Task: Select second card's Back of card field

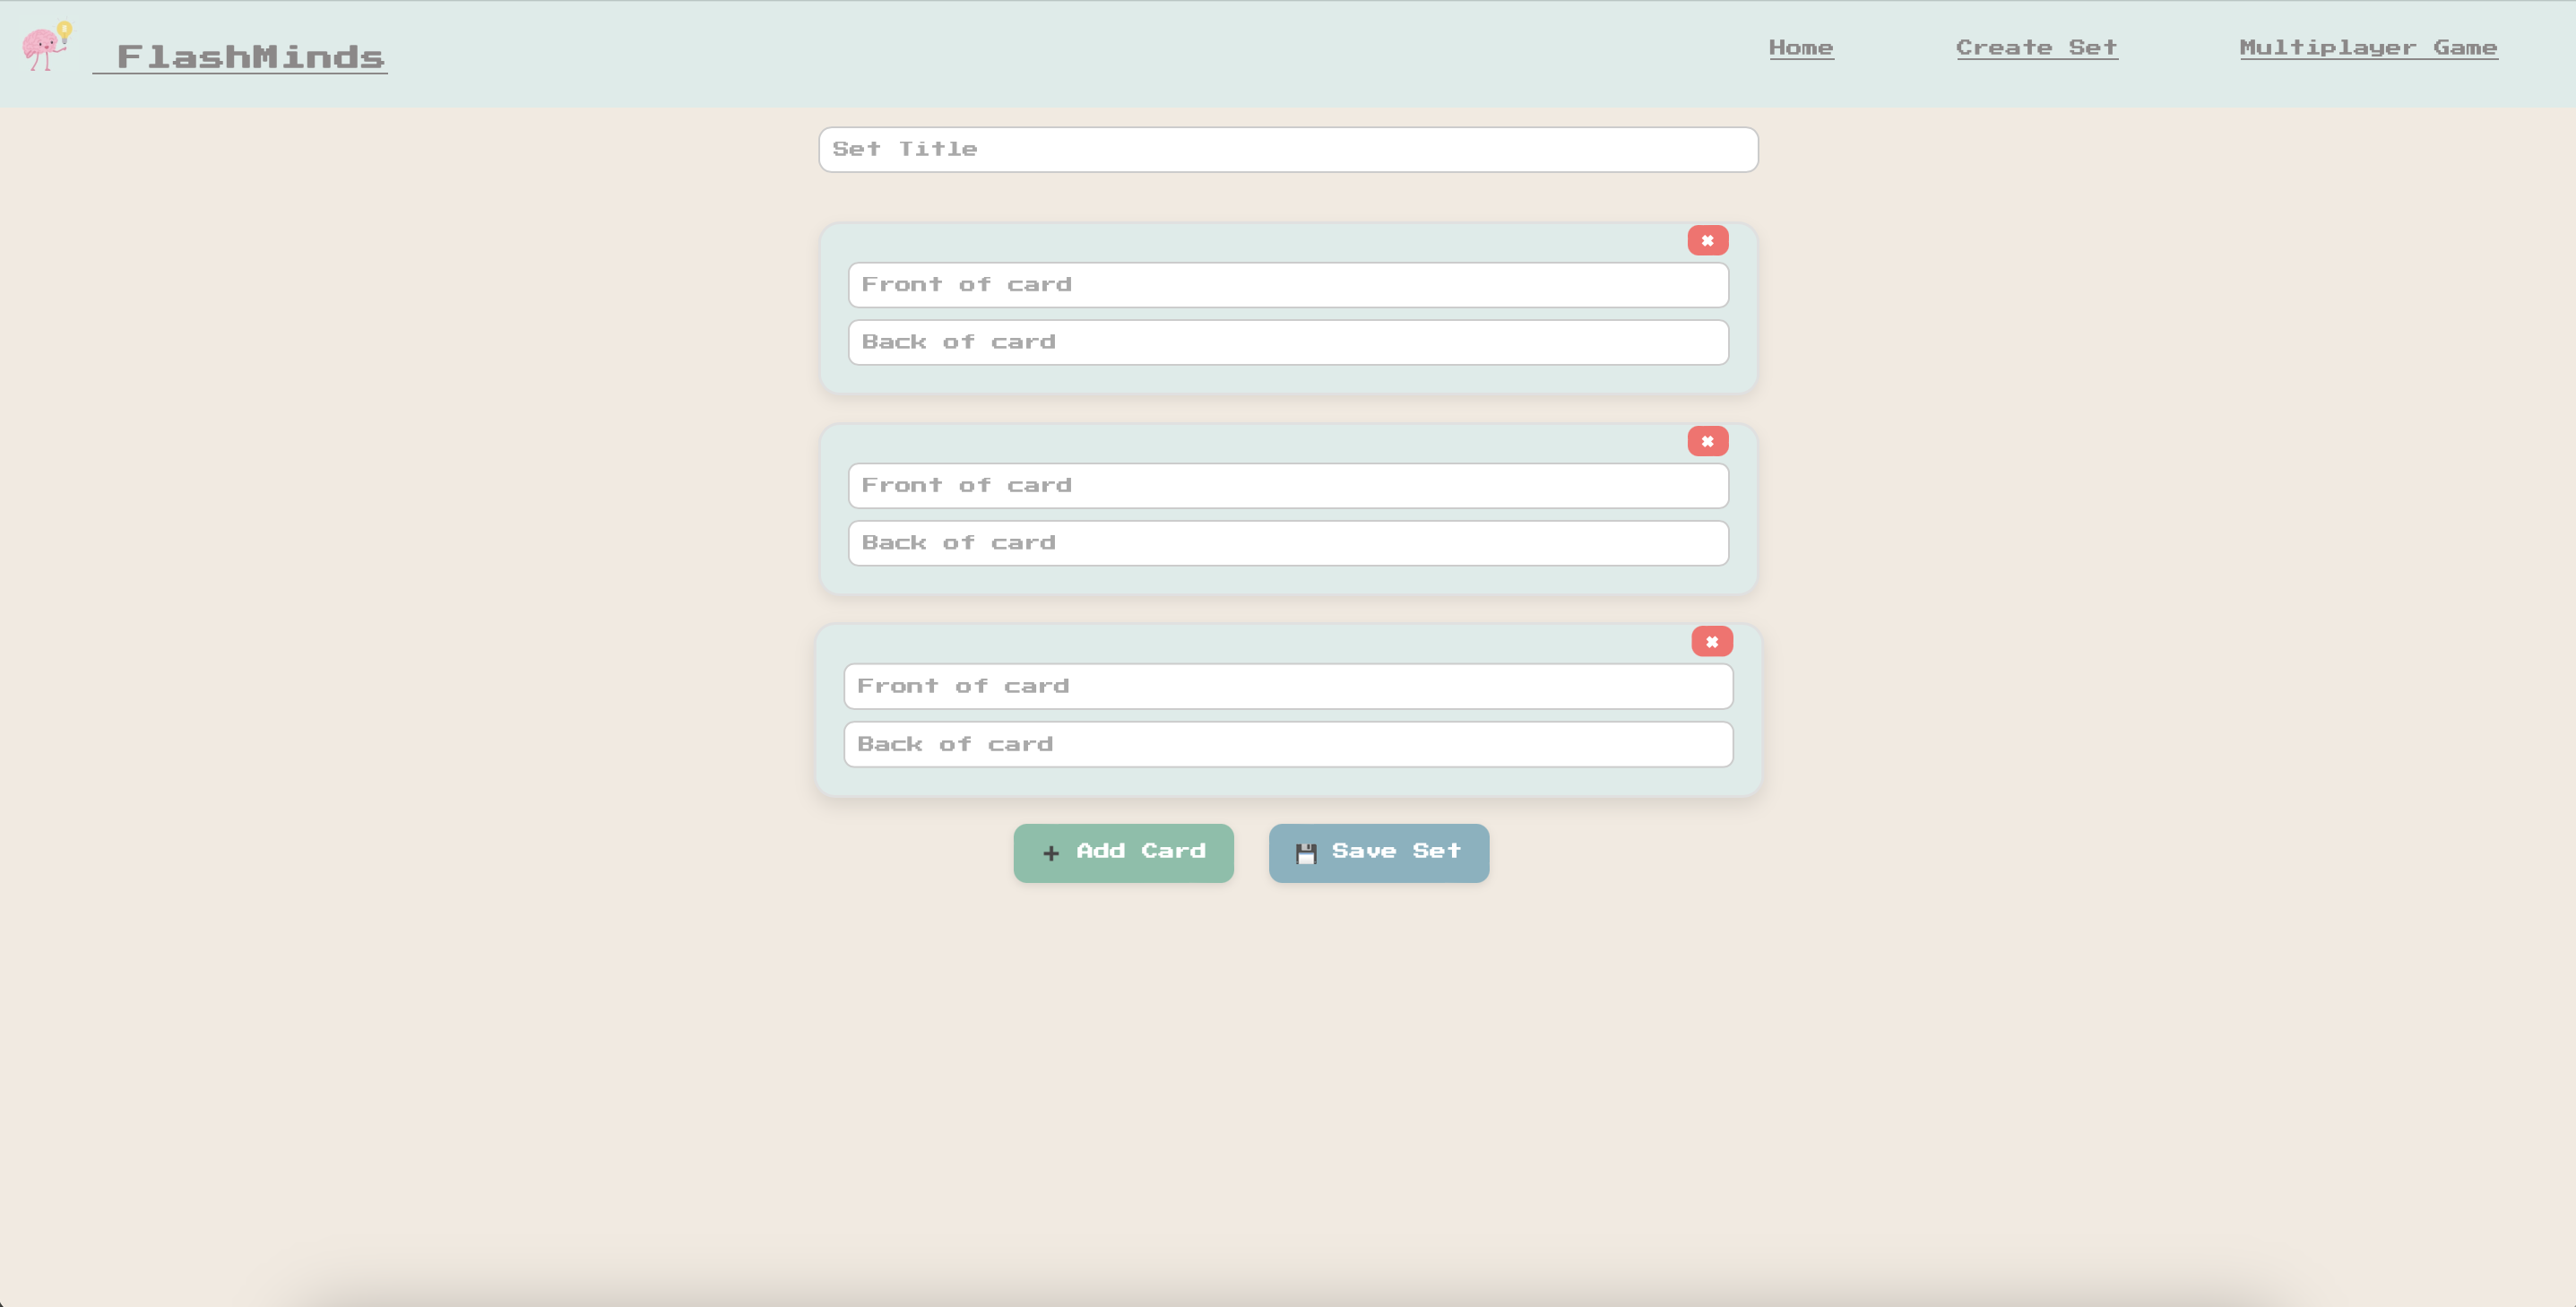Action: point(1288,543)
